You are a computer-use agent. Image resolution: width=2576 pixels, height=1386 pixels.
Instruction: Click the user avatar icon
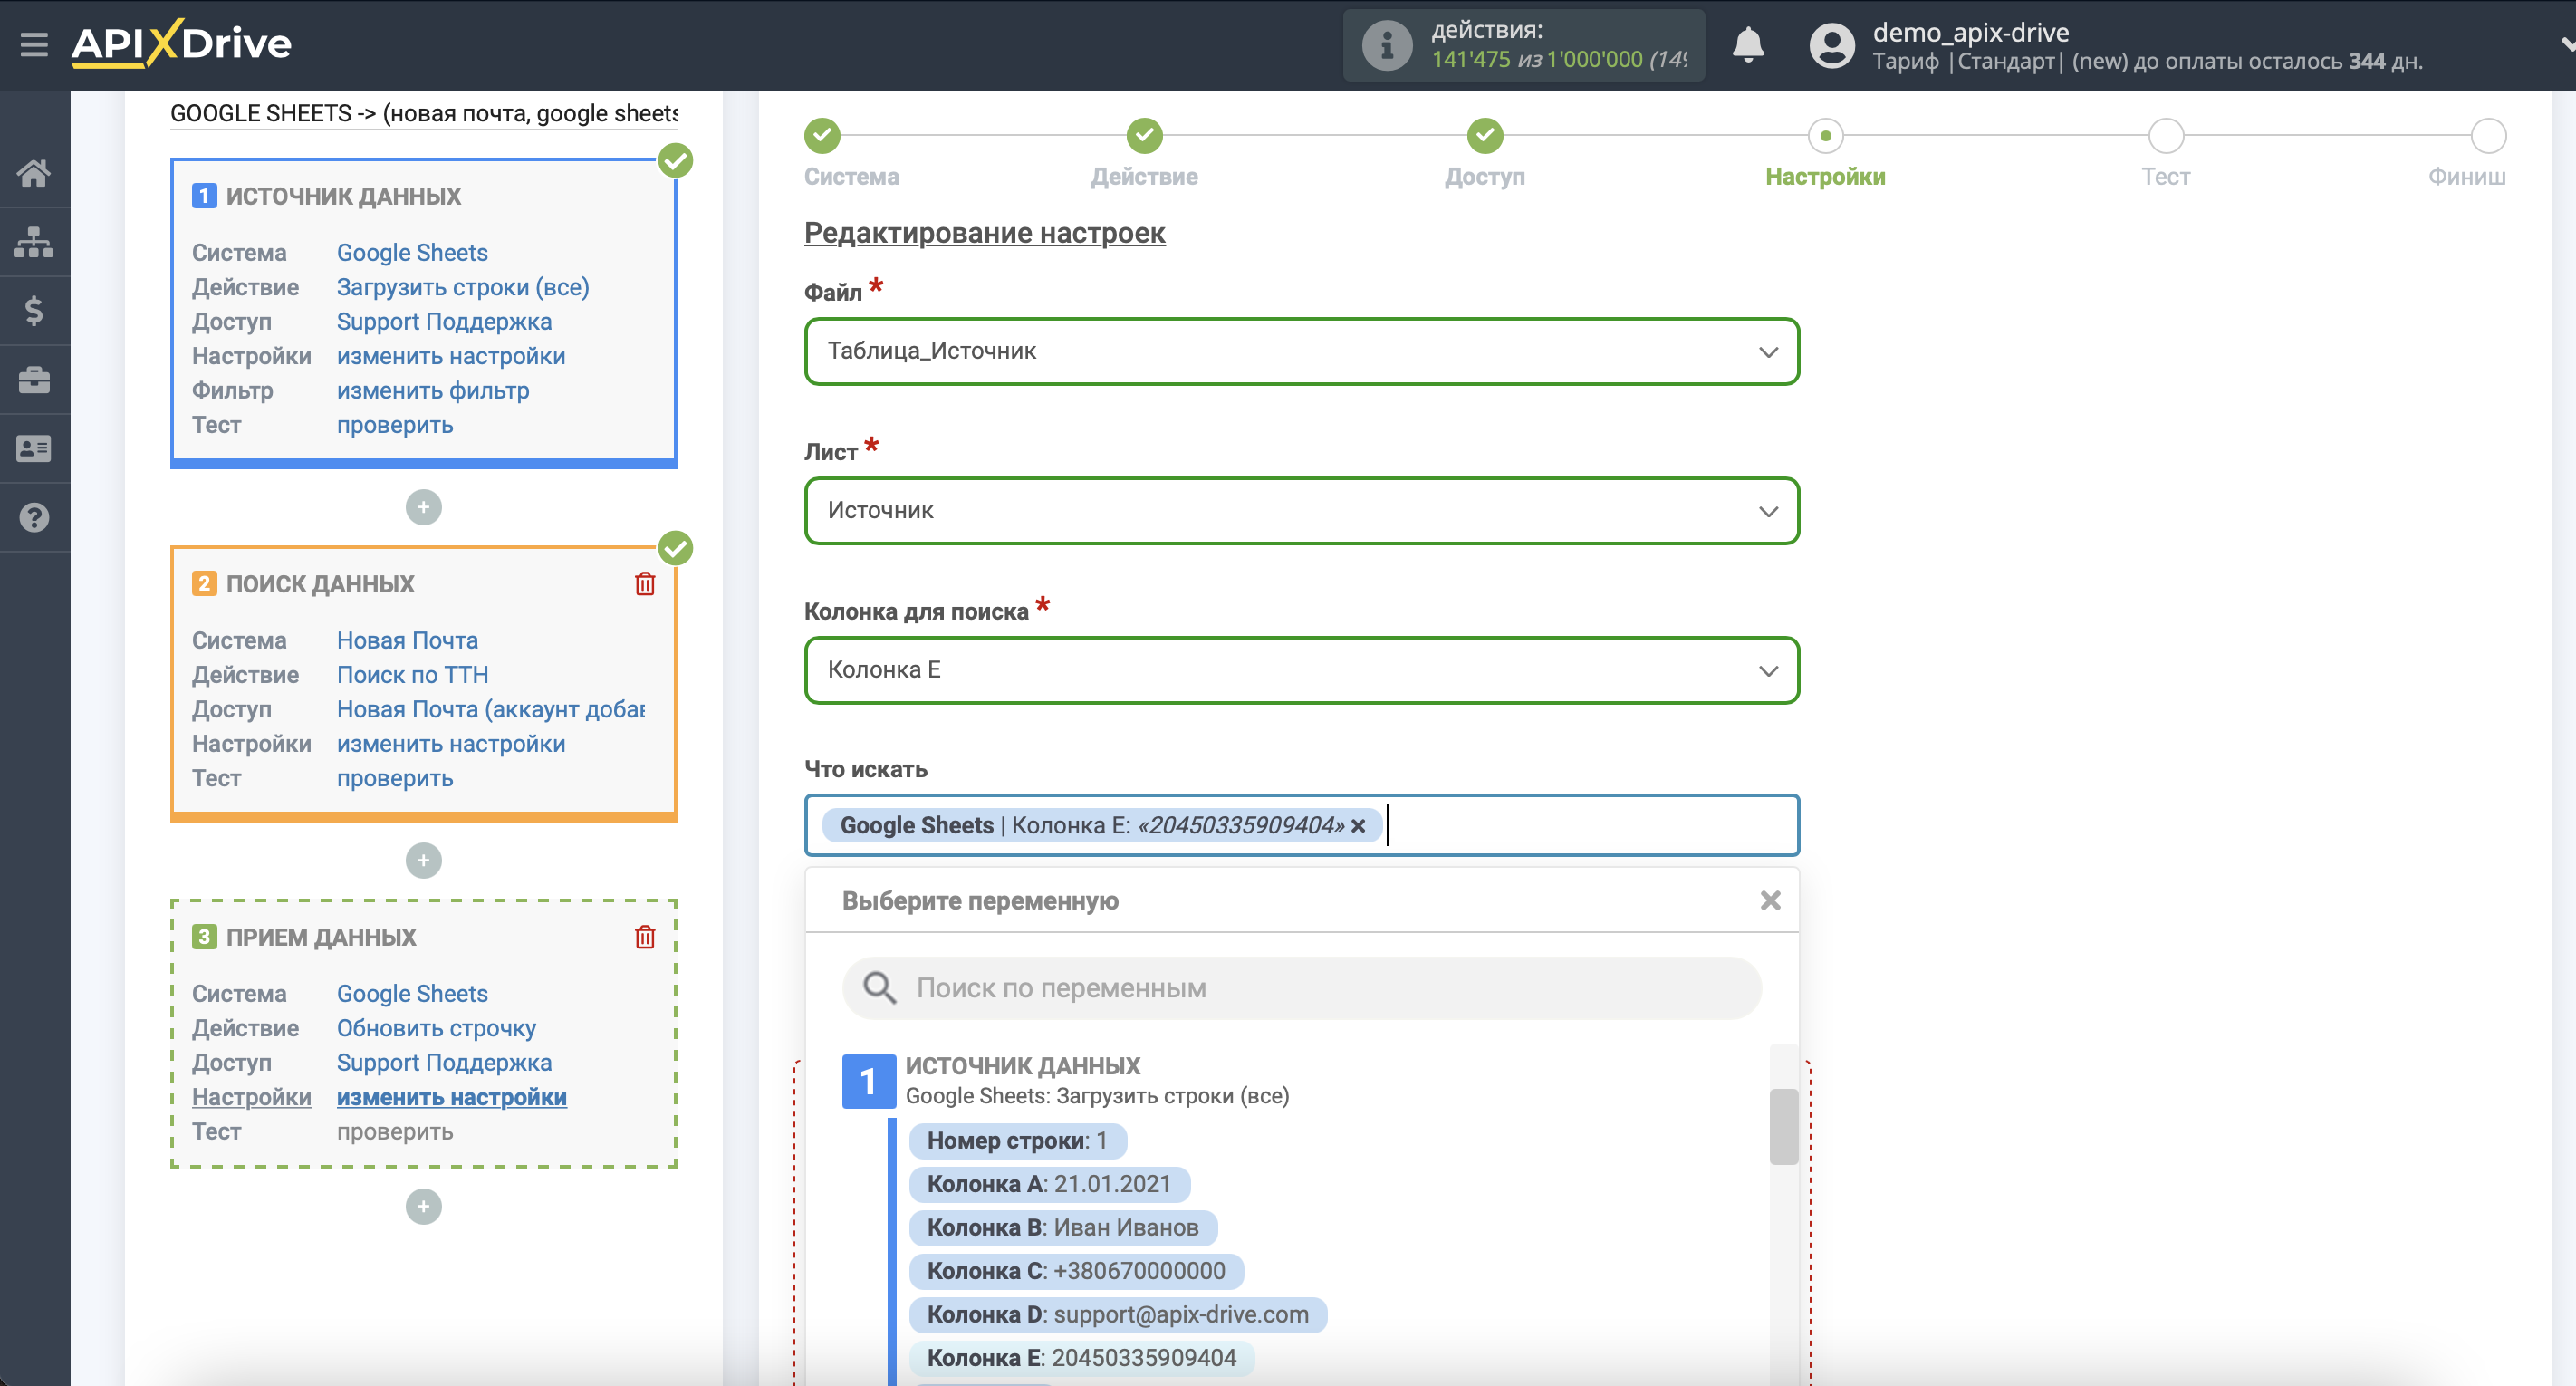pyautogui.click(x=1831, y=45)
